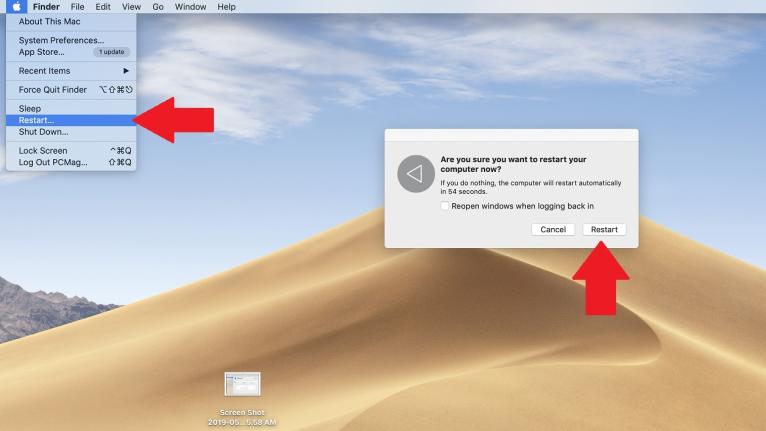This screenshot has height=431, width=766.
Task: Open the Window menu
Action: (190, 7)
